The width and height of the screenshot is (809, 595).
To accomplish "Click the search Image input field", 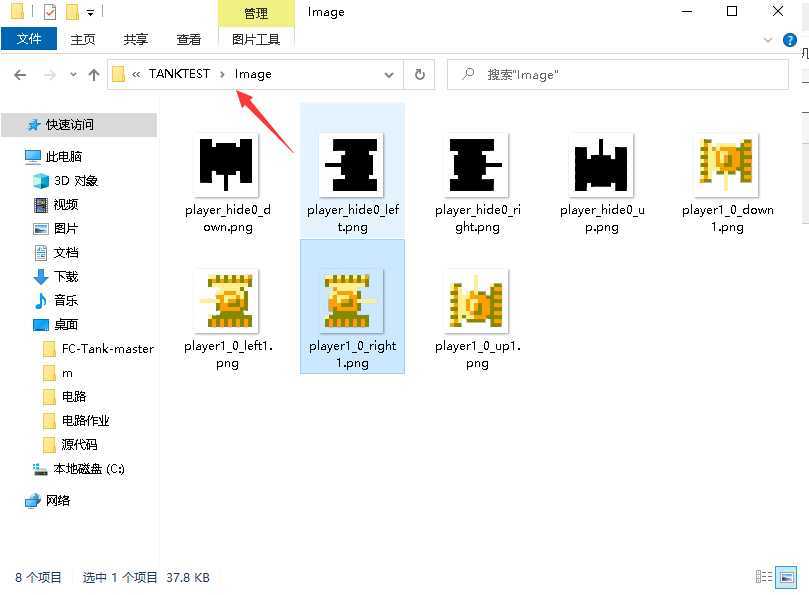I will [618, 75].
